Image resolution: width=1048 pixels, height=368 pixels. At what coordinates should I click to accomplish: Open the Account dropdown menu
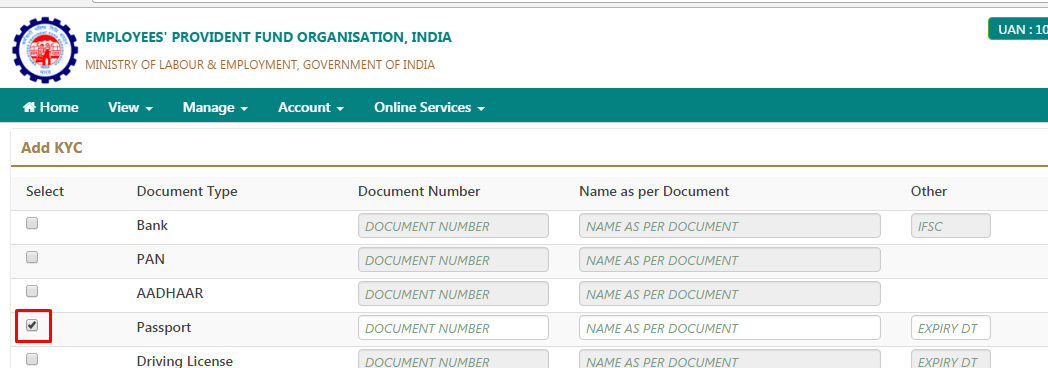(x=311, y=107)
